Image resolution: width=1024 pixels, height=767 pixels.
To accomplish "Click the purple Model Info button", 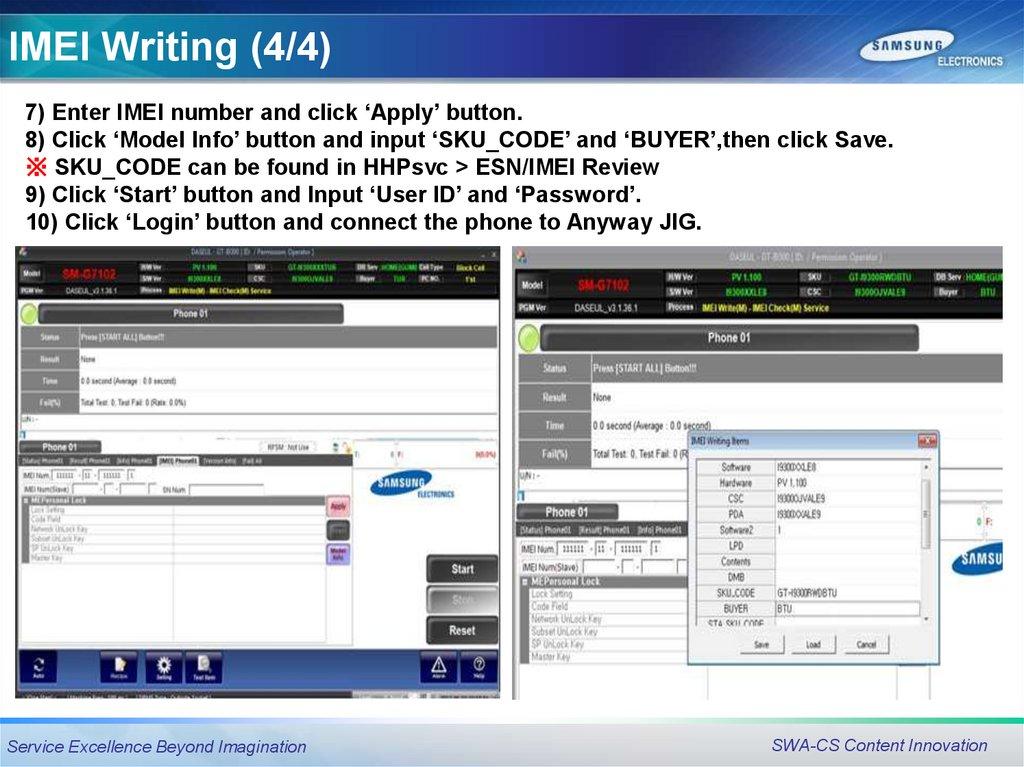I will [339, 554].
